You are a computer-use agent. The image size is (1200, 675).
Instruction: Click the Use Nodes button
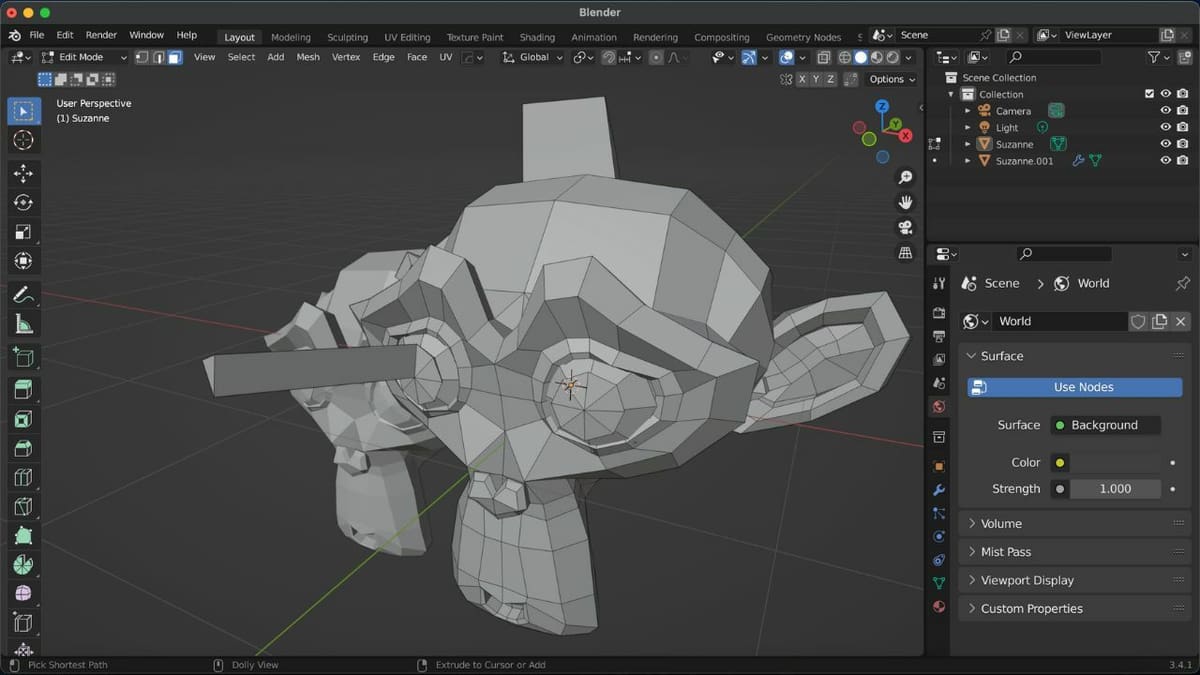tap(1074, 387)
